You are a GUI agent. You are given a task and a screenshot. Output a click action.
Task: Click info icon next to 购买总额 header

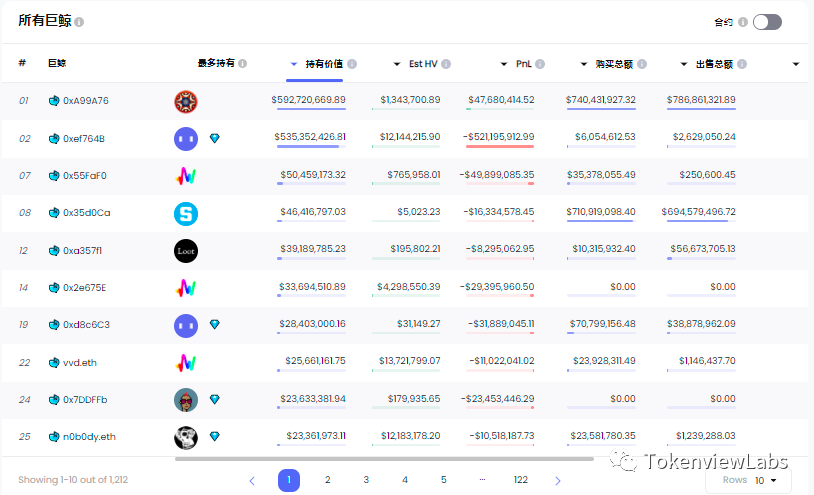pyautogui.click(x=642, y=64)
